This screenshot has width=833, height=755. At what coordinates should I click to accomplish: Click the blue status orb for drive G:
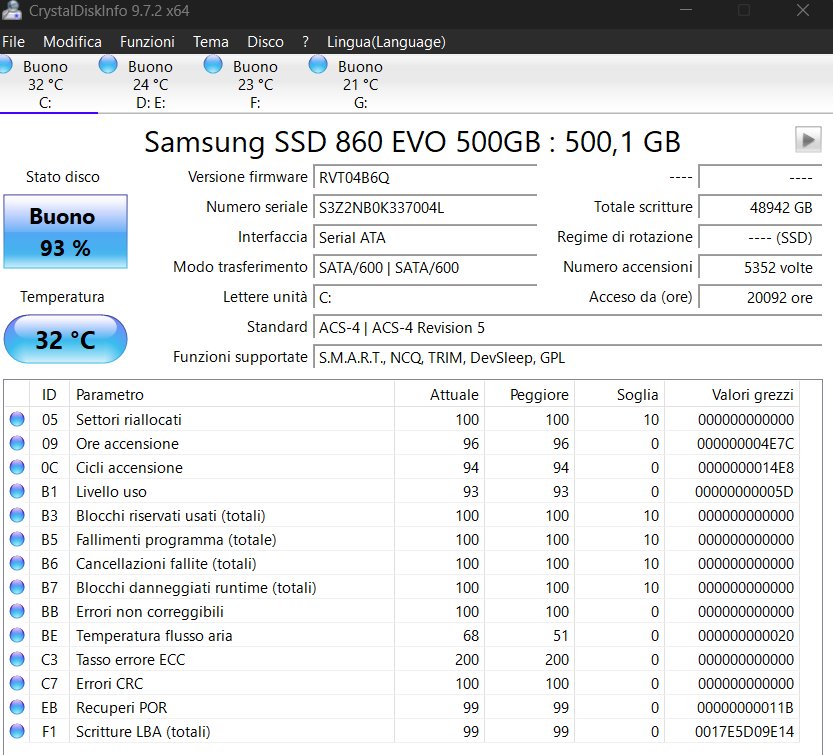pyautogui.click(x=318, y=65)
